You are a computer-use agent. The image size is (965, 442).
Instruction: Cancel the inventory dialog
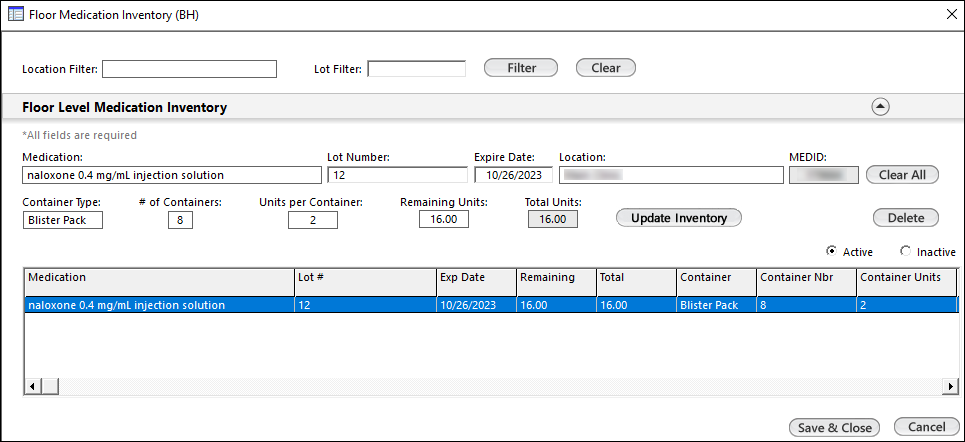926,427
